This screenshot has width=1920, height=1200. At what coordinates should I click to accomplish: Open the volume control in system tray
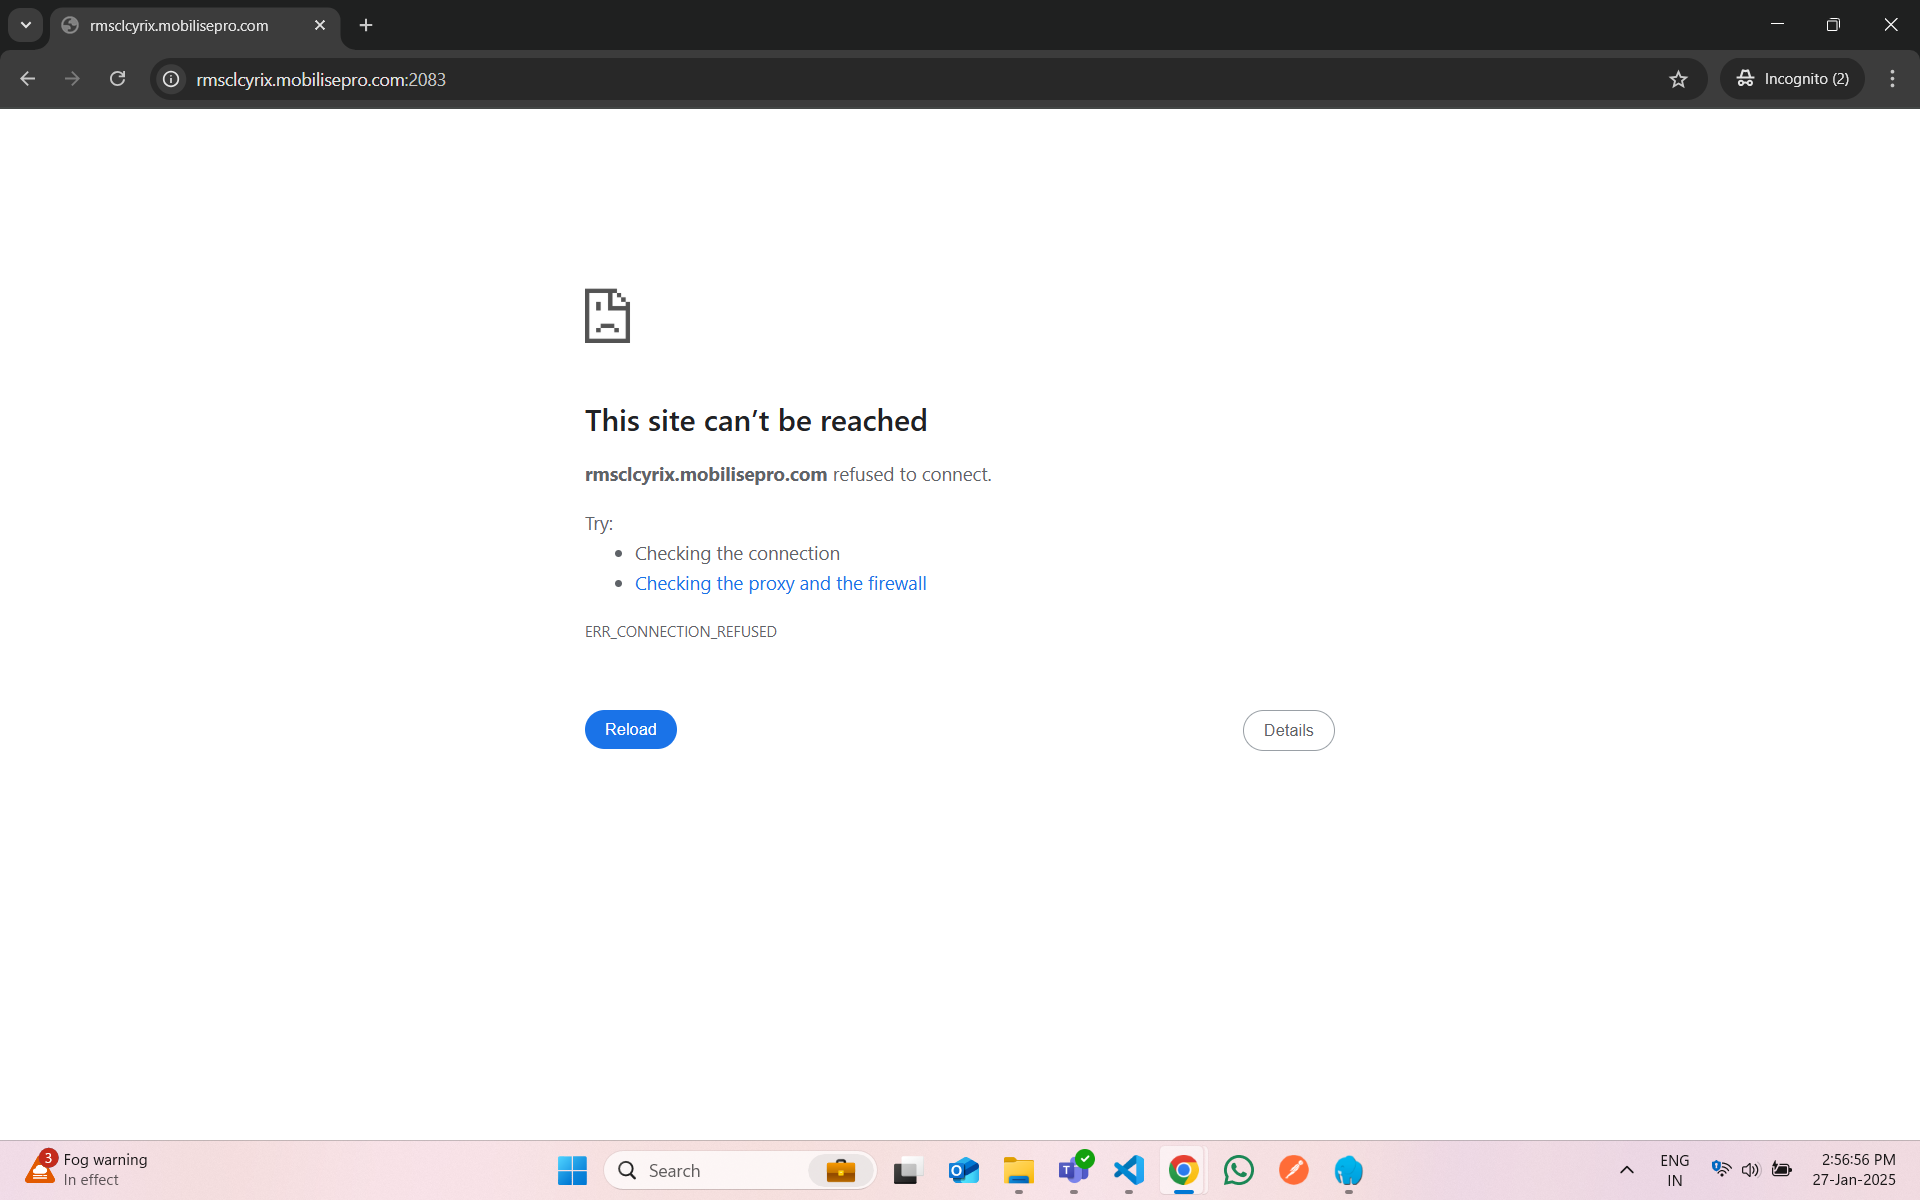coord(1750,1170)
